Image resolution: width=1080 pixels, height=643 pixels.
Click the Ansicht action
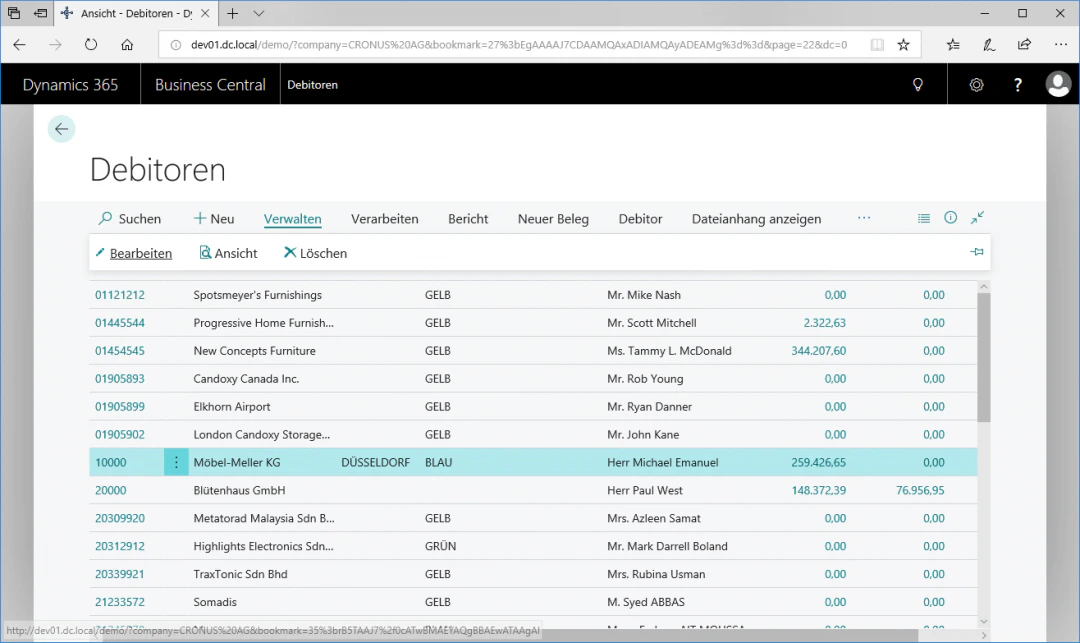[228, 253]
